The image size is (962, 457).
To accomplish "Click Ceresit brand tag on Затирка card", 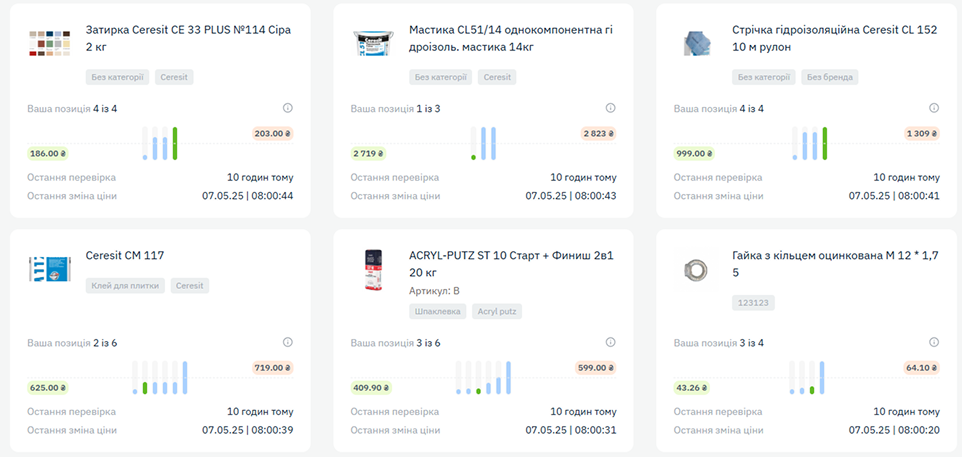I will pos(174,77).
